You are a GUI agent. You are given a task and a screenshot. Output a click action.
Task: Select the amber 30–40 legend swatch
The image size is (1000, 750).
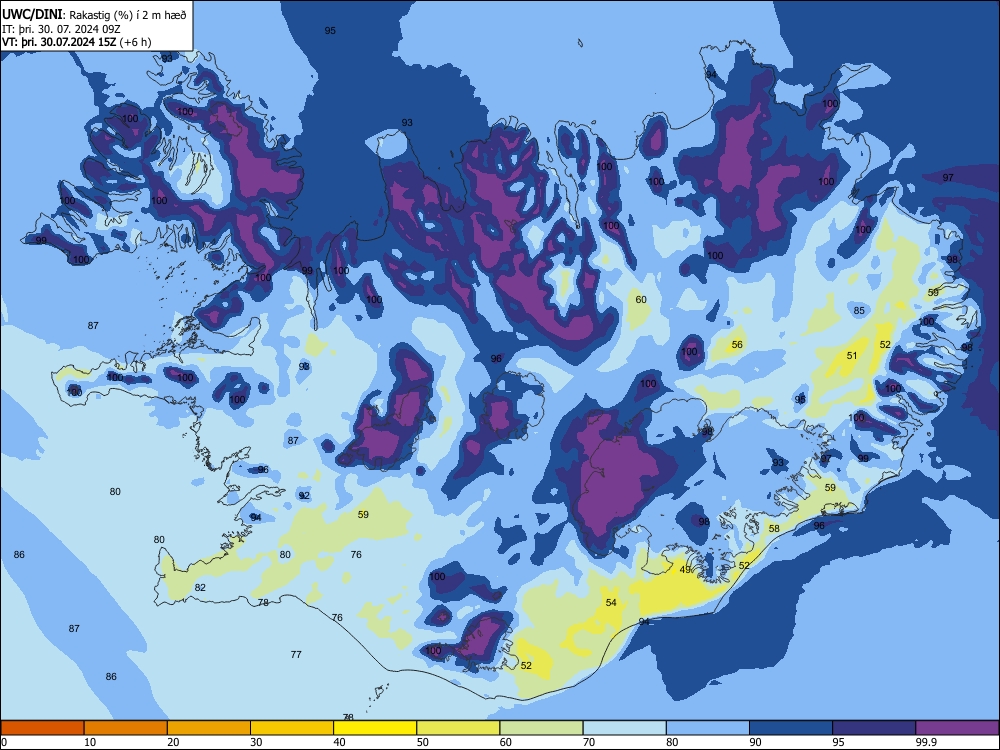coord(292,728)
